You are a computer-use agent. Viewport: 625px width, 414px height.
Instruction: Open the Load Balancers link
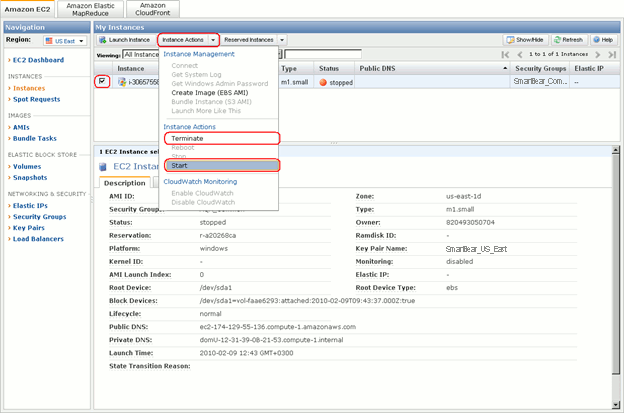(x=38, y=239)
